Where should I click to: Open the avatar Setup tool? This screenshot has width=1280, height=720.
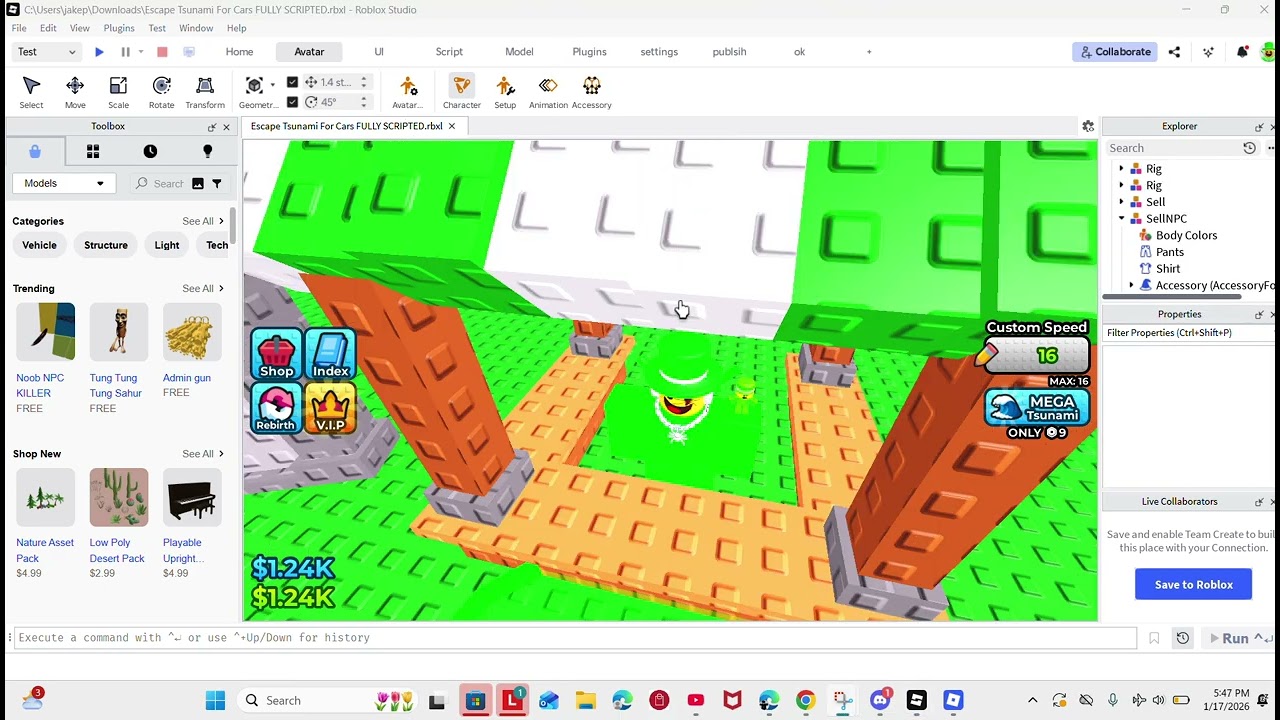tap(505, 92)
